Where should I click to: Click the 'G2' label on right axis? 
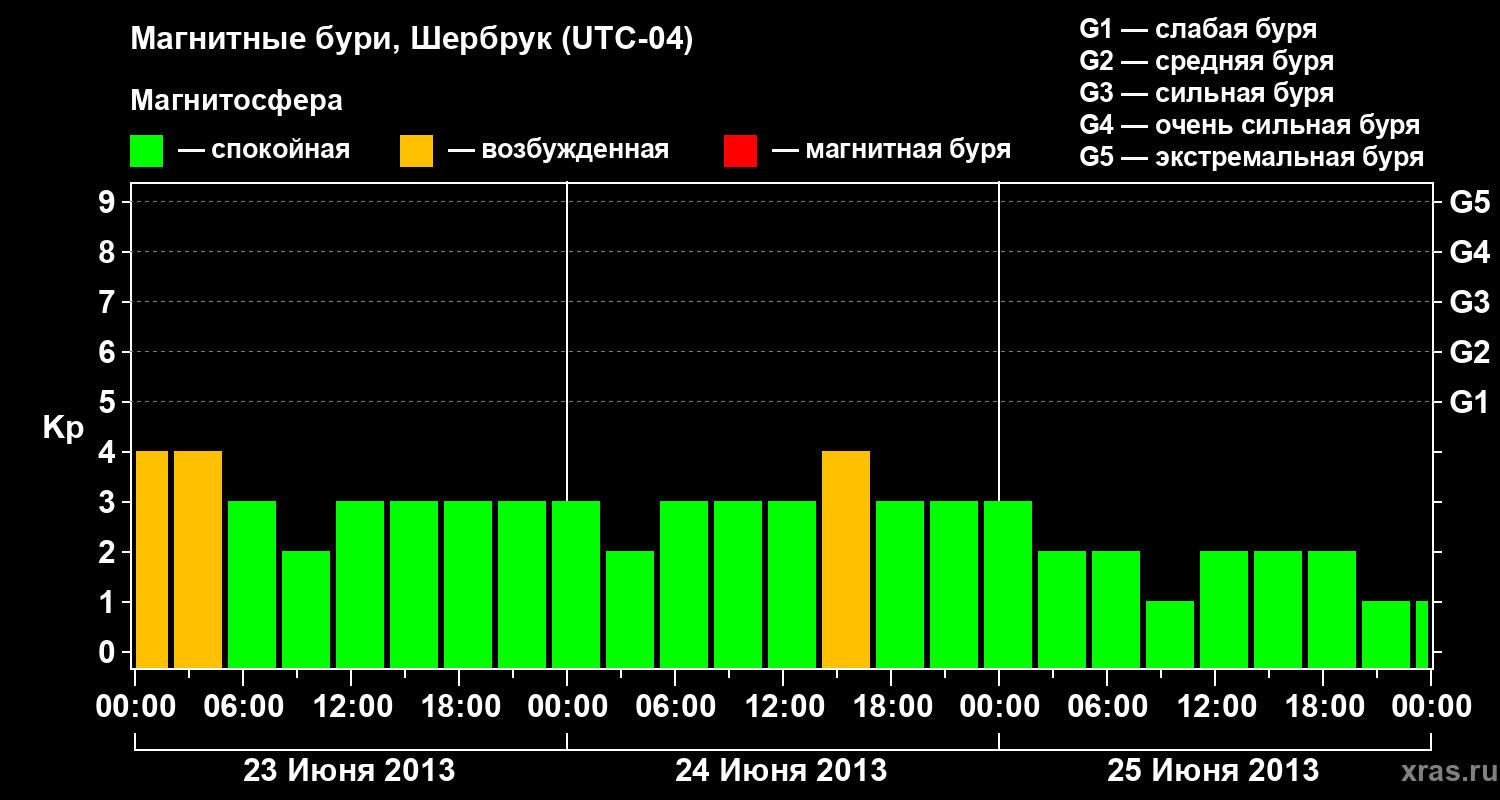pos(1469,352)
